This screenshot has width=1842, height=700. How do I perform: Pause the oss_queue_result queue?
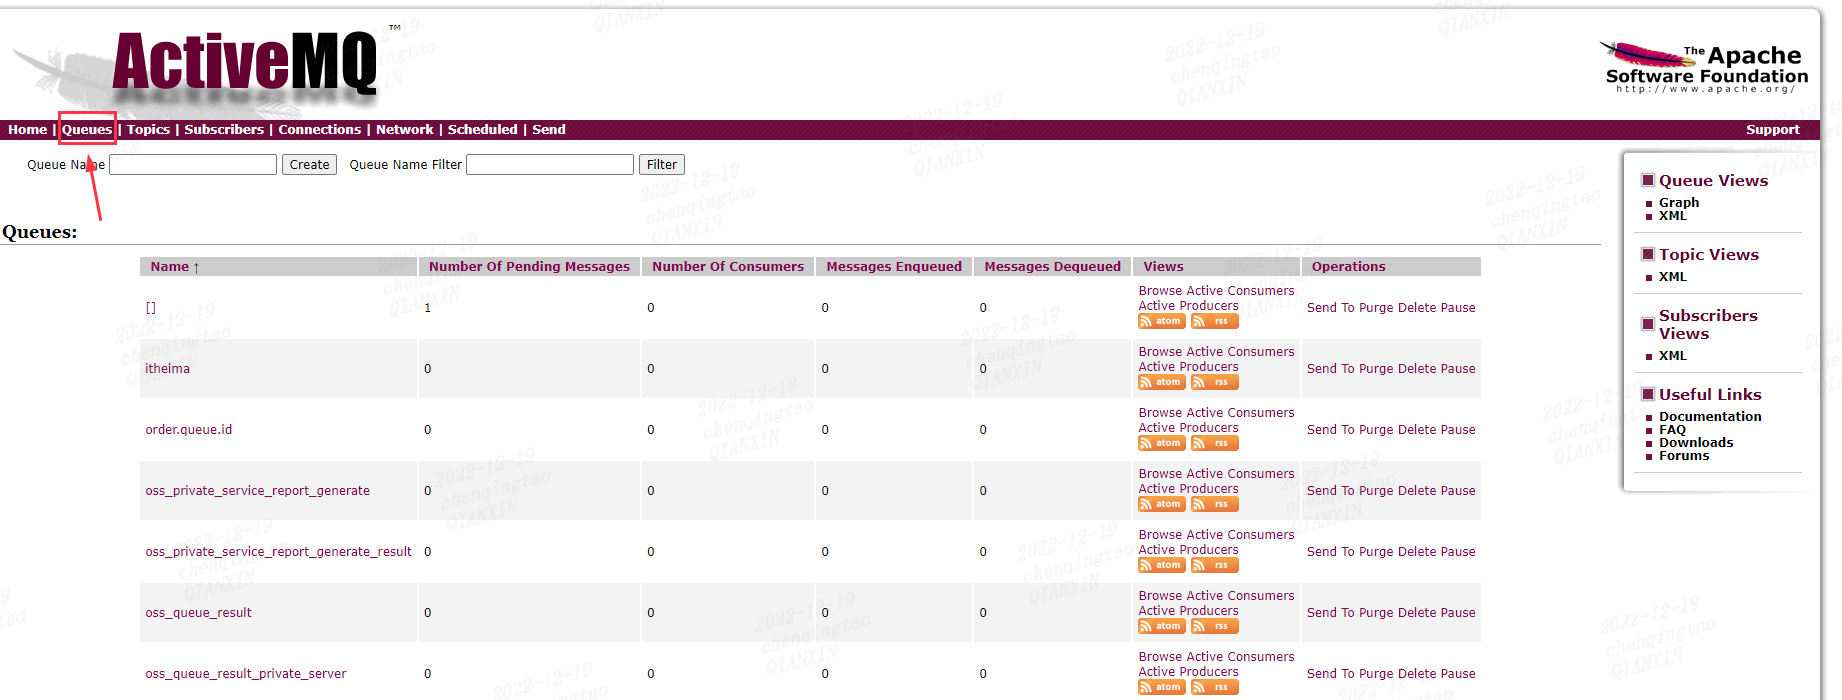click(1458, 613)
